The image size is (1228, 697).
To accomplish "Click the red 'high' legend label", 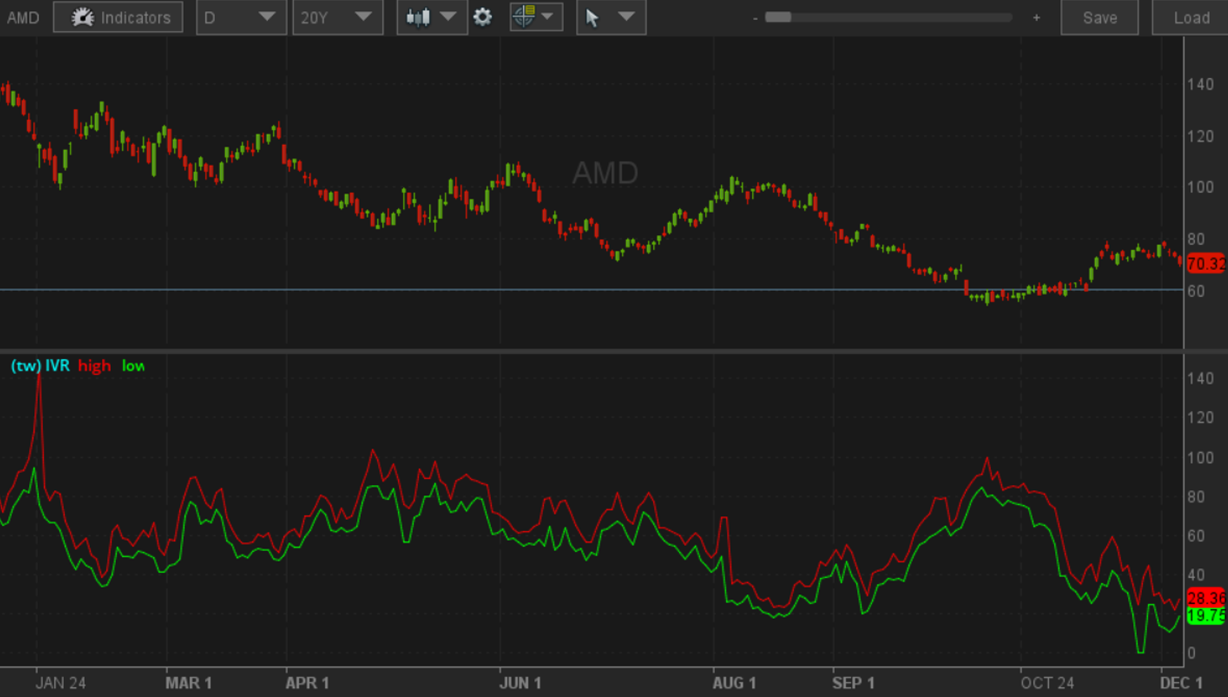I will (x=94, y=366).
